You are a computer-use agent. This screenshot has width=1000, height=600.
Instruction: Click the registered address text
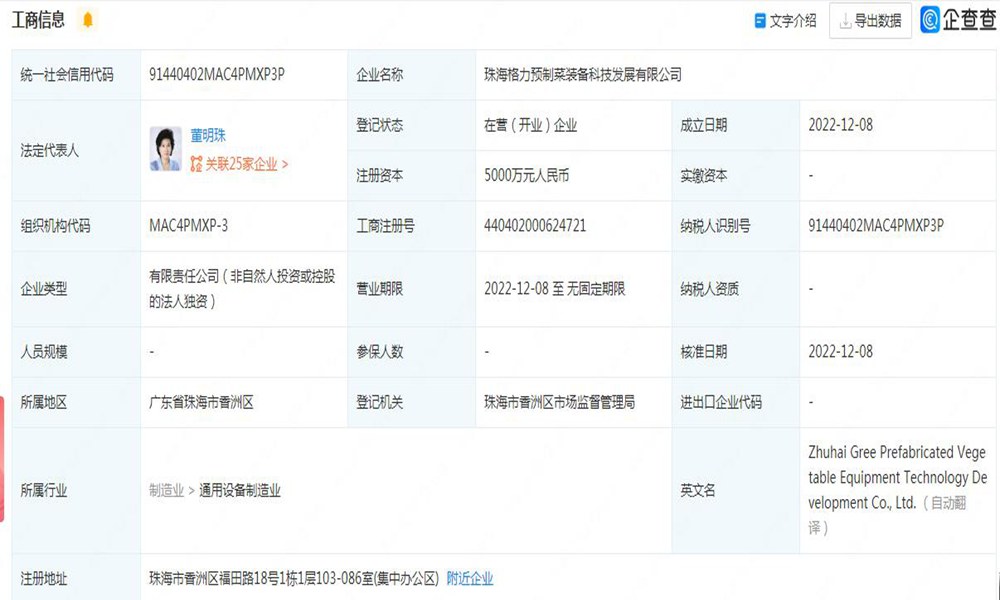293,578
